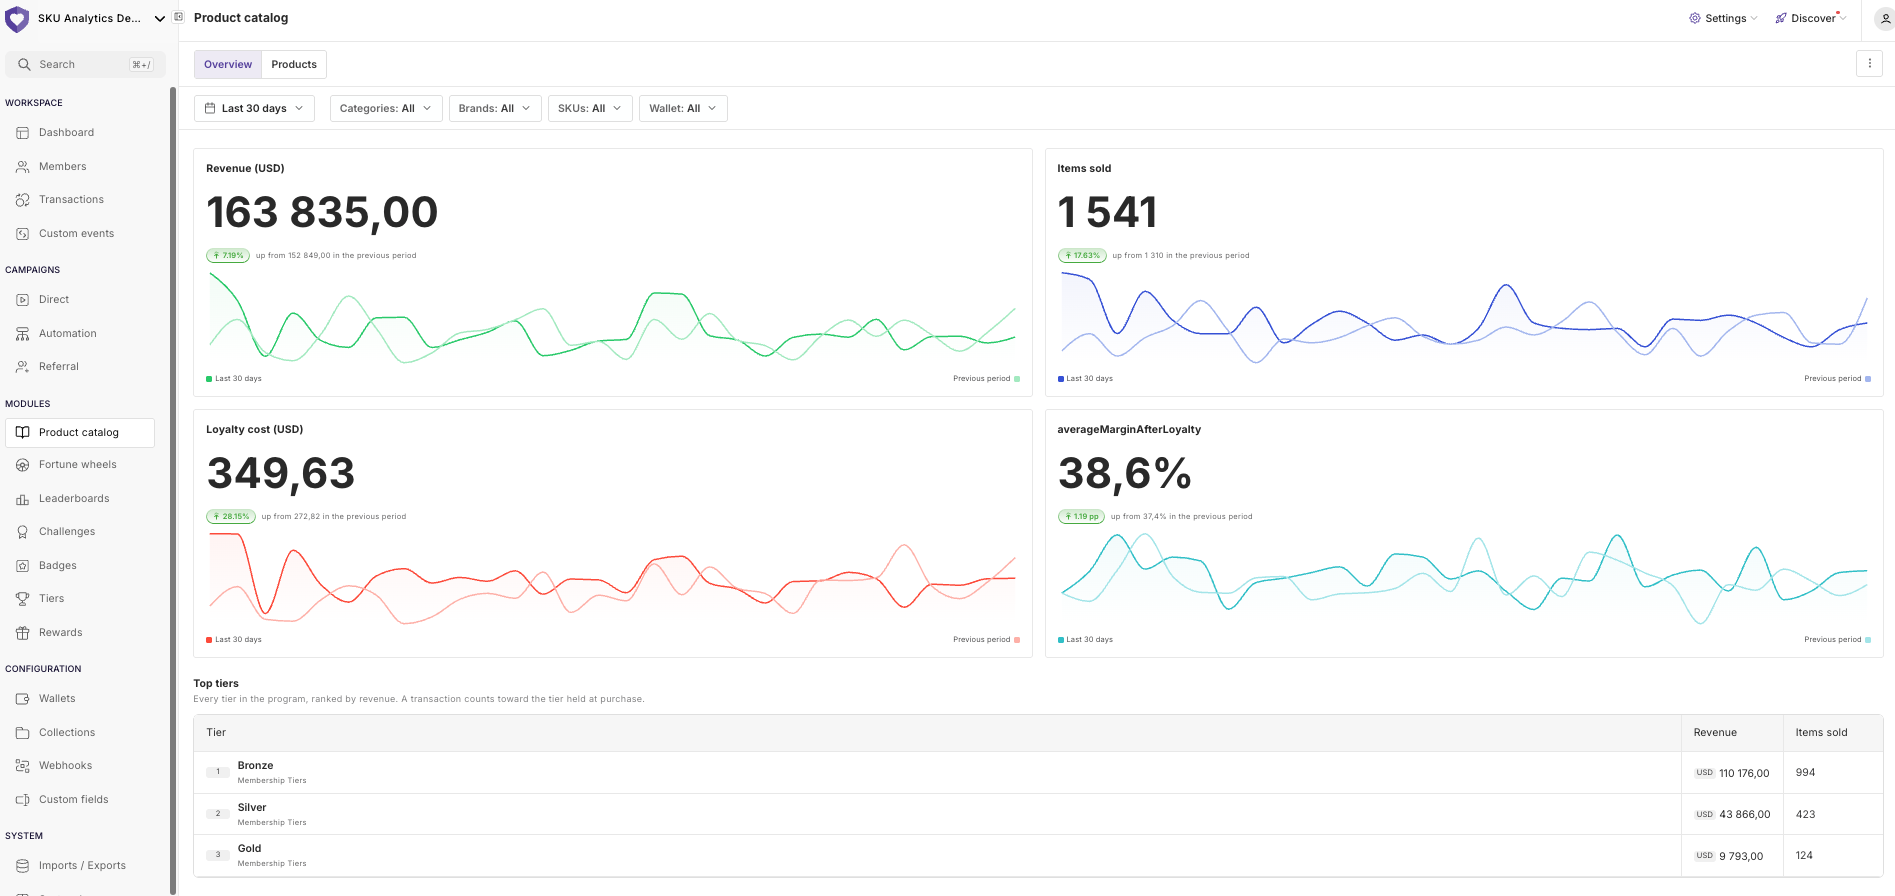Click the Members people icon
Screen dimensions: 1895x896
tap(22, 167)
